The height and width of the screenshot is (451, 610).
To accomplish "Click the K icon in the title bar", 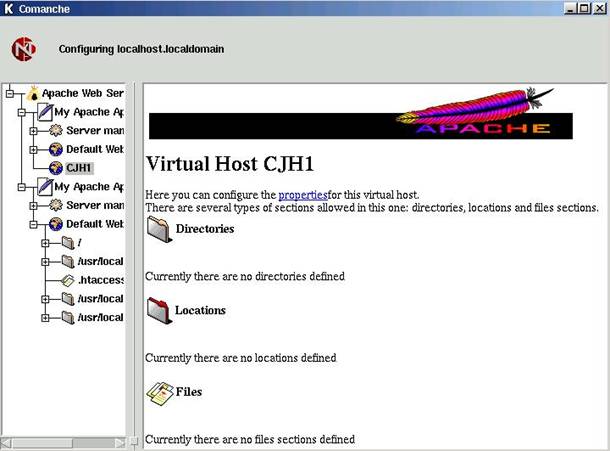I will click(9, 9).
